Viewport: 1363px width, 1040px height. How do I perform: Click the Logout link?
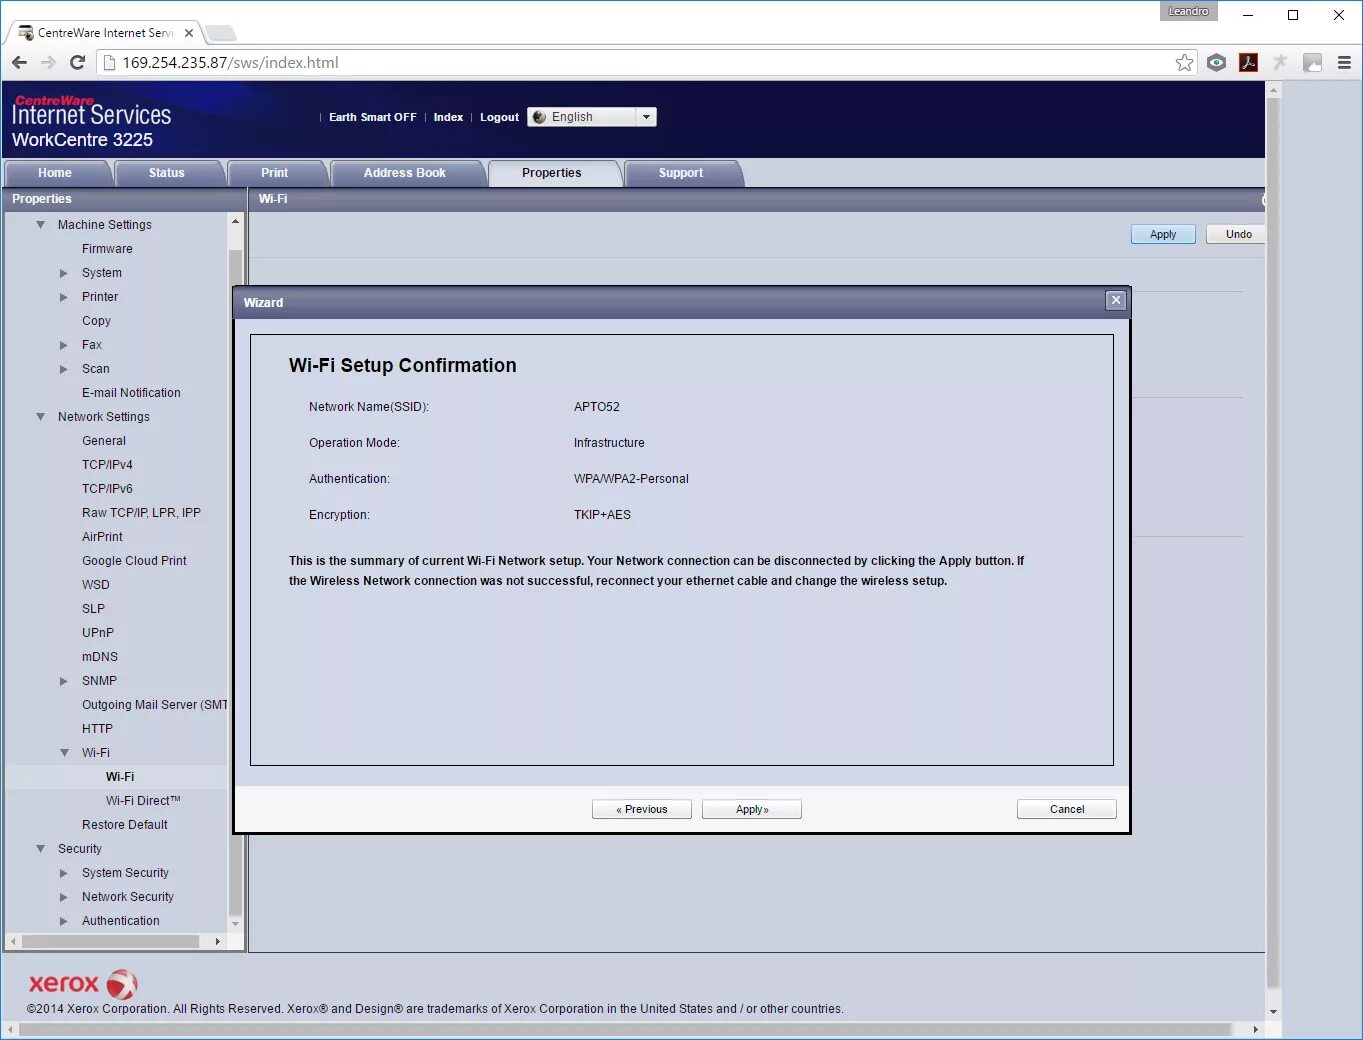(x=499, y=117)
